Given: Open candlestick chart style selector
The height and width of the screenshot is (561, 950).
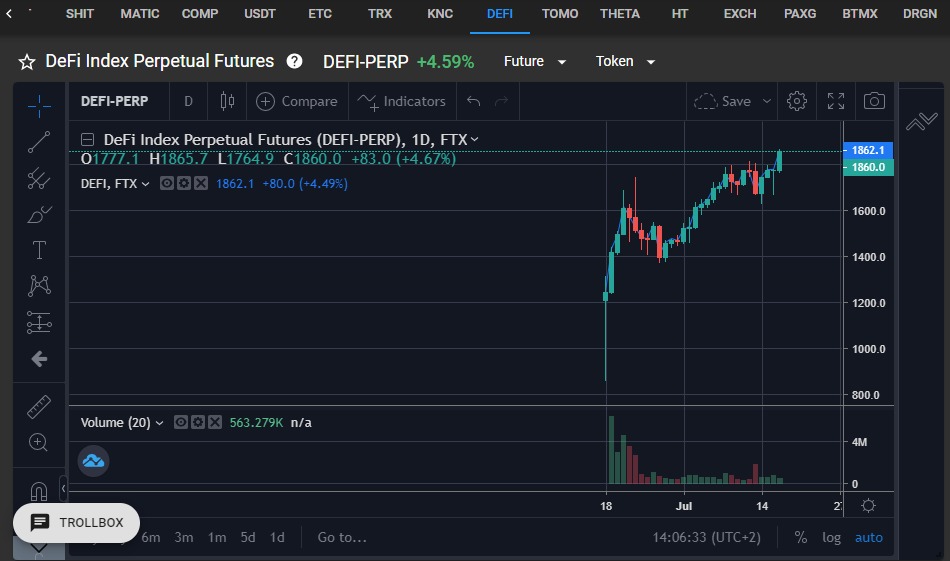Looking at the screenshot, I should coord(227,101).
